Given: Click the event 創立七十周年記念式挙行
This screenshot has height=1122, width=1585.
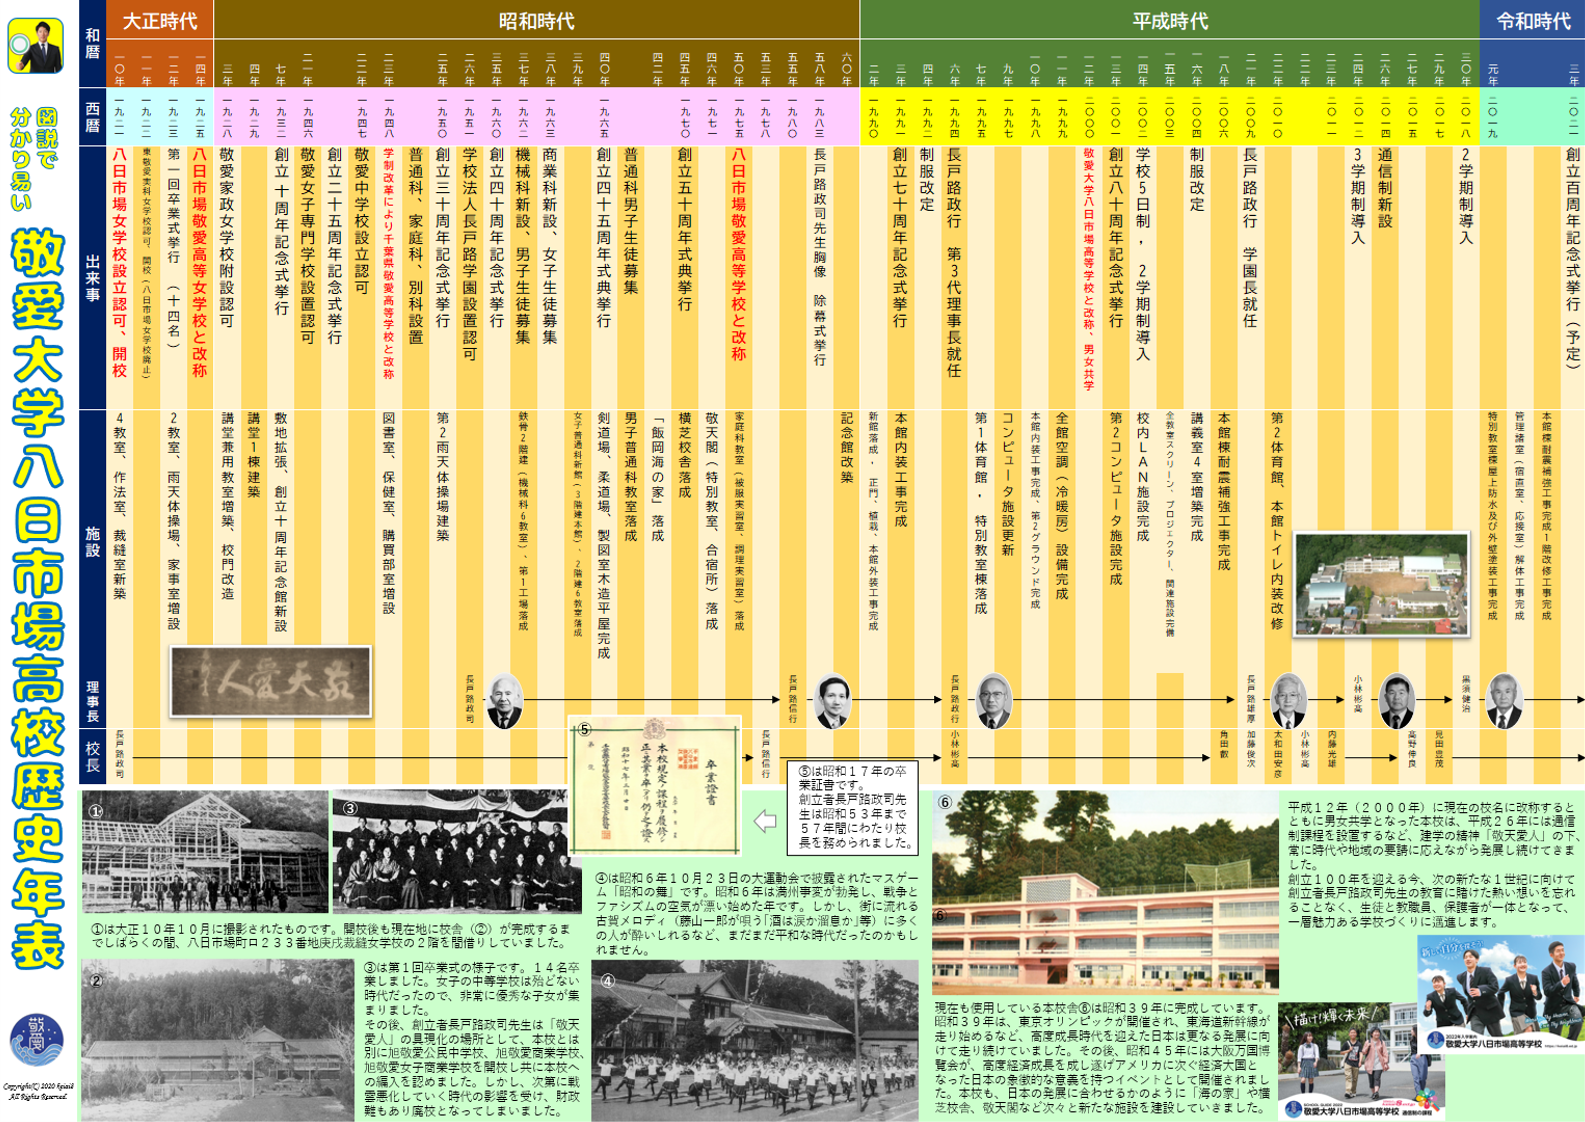Looking at the screenshot, I should 899,238.
